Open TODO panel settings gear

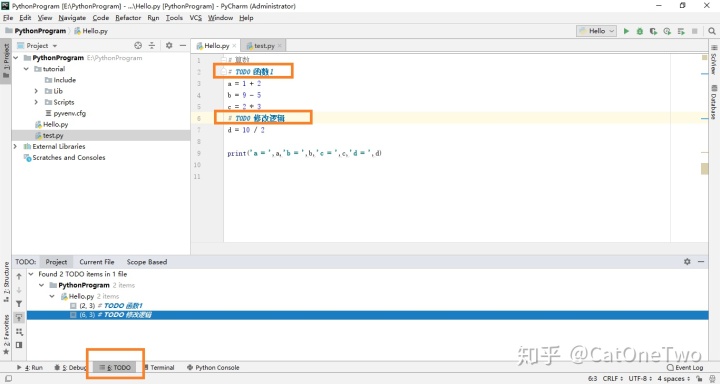[687, 261]
